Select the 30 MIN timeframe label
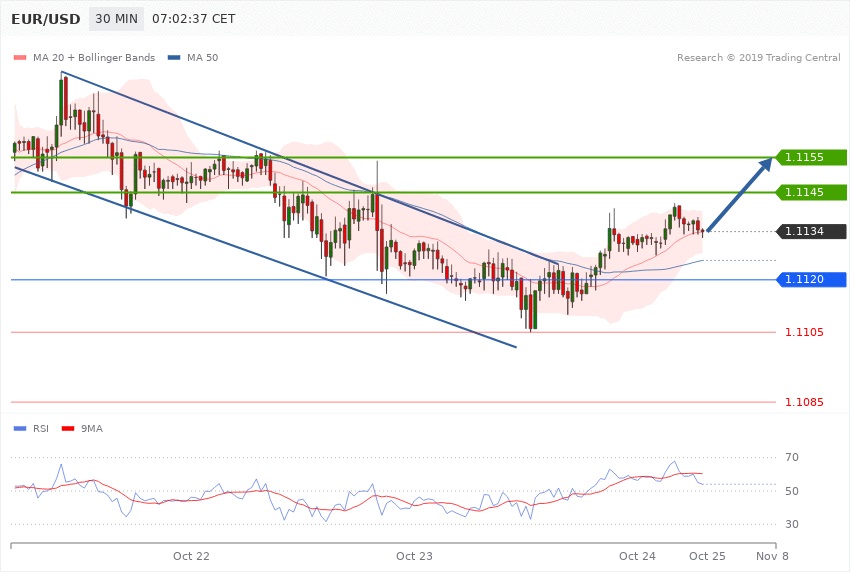This screenshot has width=850, height=576. (x=117, y=19)
